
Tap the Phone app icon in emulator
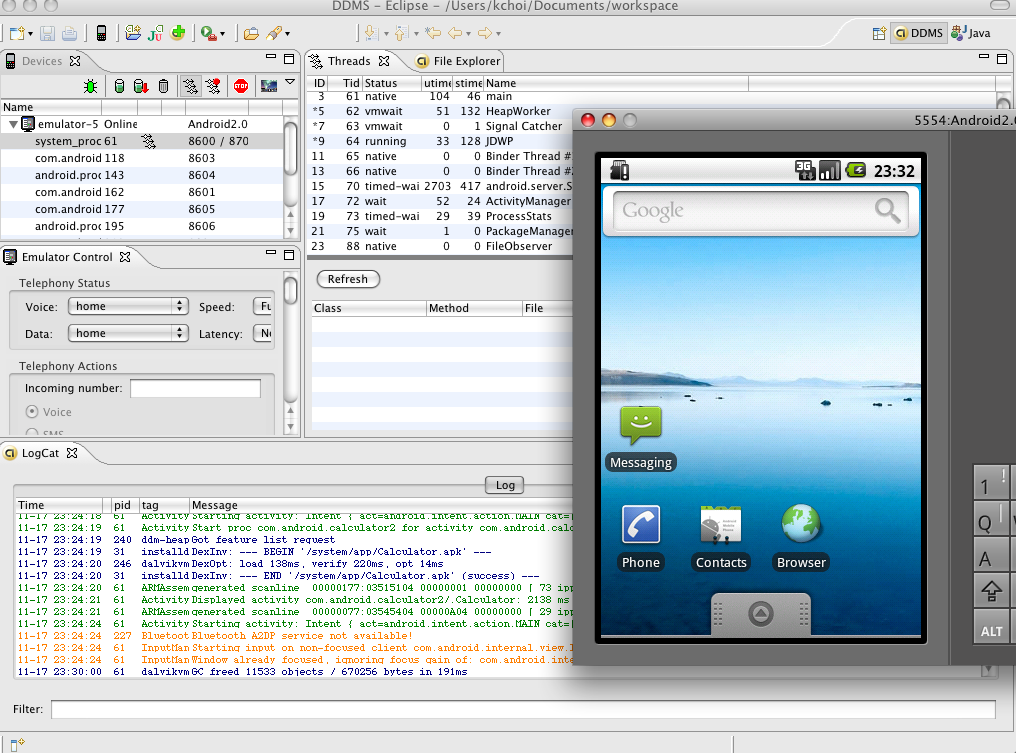[641, 524]
